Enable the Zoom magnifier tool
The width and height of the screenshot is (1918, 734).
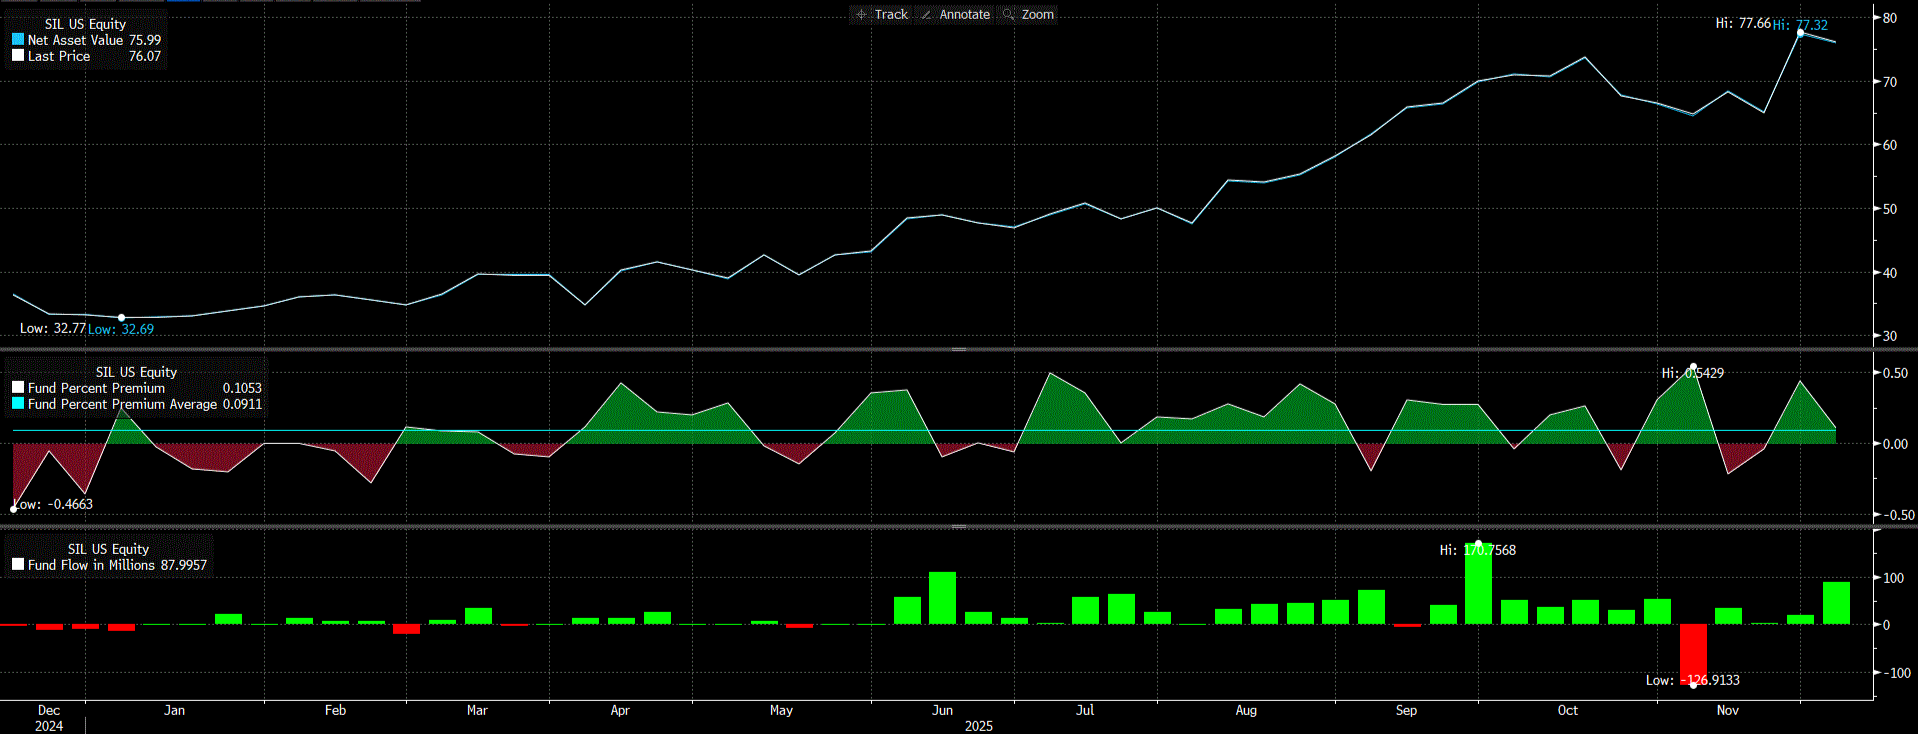1028,14
